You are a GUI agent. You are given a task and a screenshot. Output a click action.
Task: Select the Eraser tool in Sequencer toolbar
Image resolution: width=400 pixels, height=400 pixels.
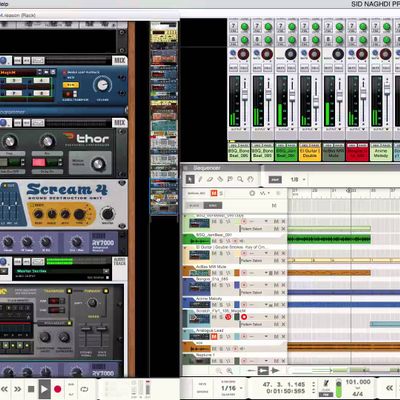[210, 179]
